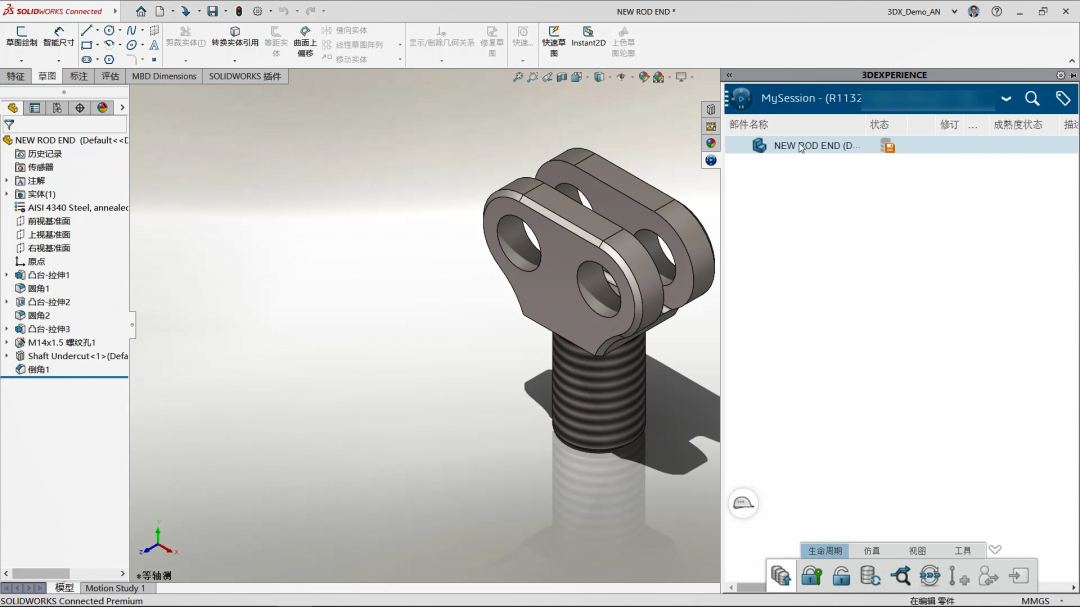Expand 凸台-拉伸2 feature node

(x=7, y=302)
